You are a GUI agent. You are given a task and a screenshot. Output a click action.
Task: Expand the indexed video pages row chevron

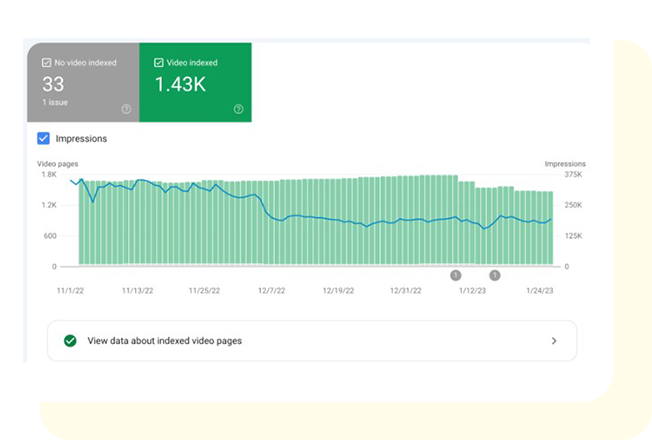point(554,341)
